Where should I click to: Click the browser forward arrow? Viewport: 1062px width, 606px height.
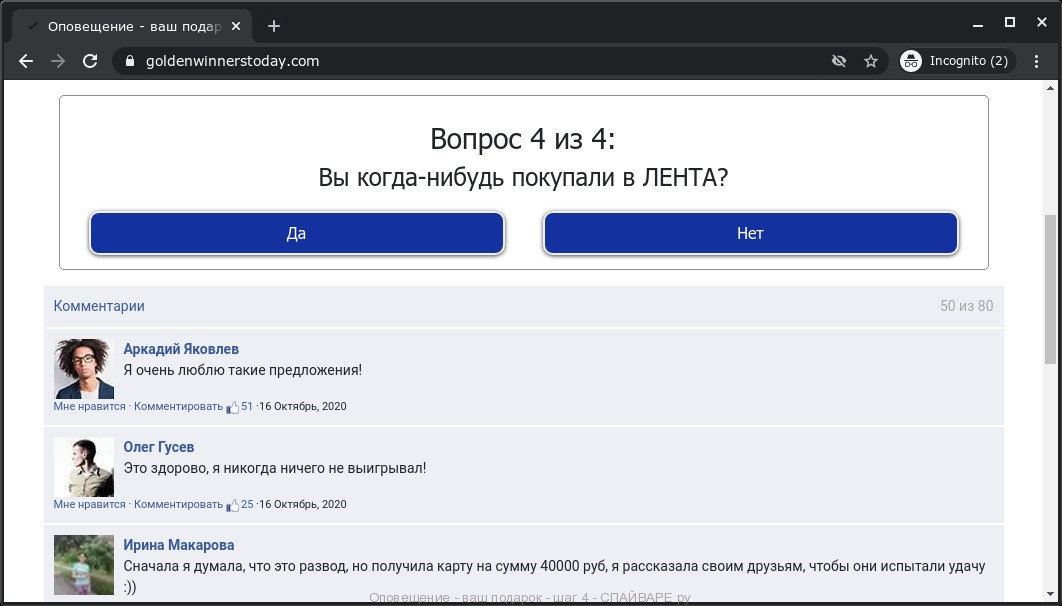tap(58, 61)
